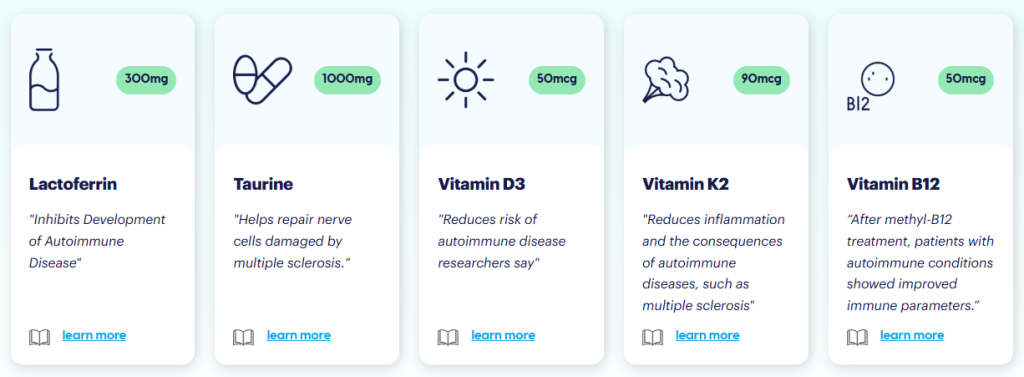Click the pills capsule icon for Taurine
The height and width of the screenshot is (377, 1024).
click(x=263, y=80)
